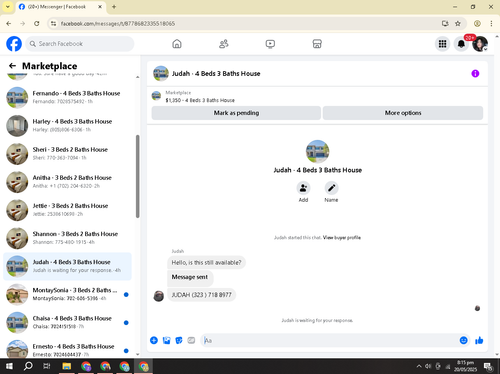Open MontaySonia 3 Beds 2 Baths chat
This screenshot has width=500, height=374.
[x=67, y=294]
